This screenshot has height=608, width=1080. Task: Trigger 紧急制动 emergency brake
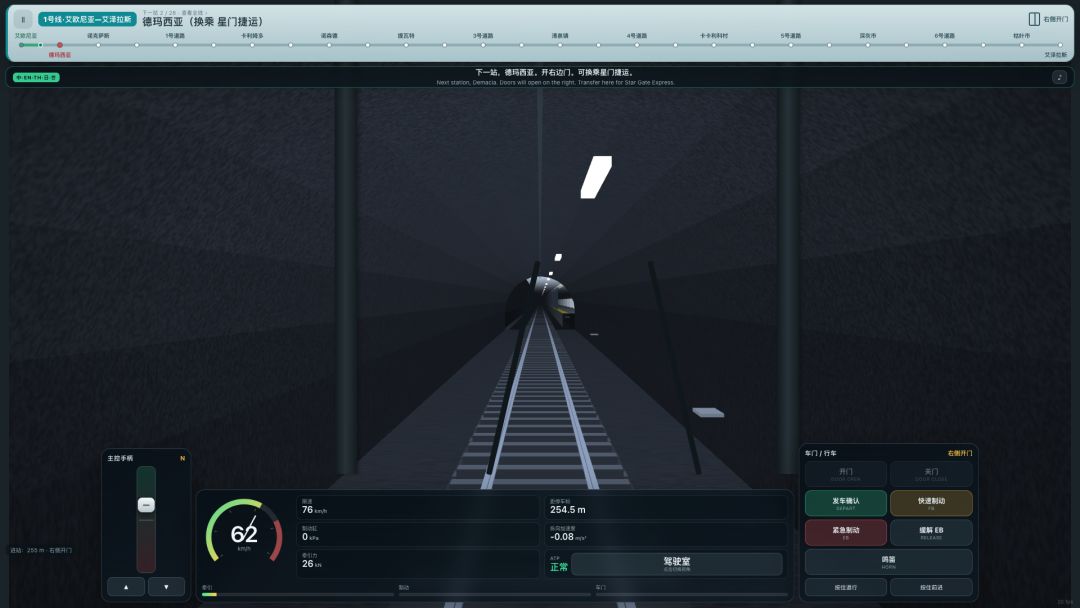tap(845, 532)
